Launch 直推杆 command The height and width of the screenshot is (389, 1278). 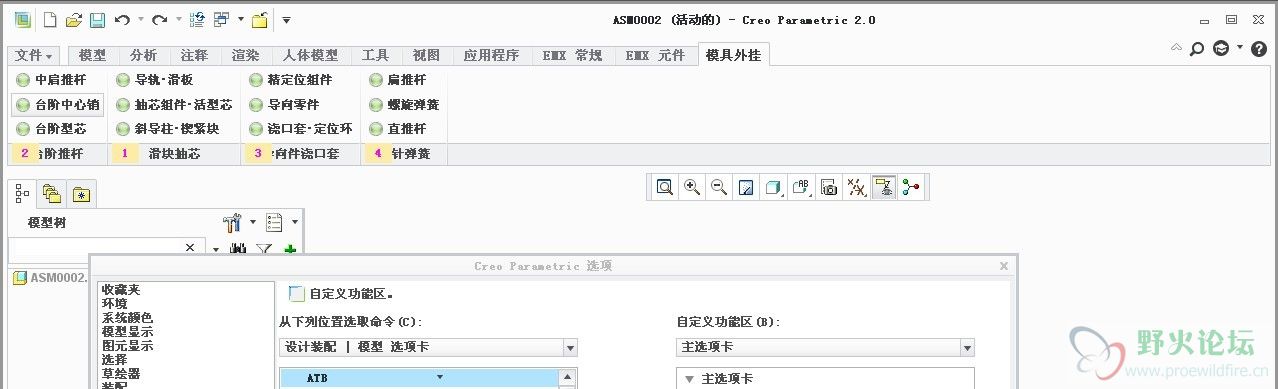[x=397, y=129]
